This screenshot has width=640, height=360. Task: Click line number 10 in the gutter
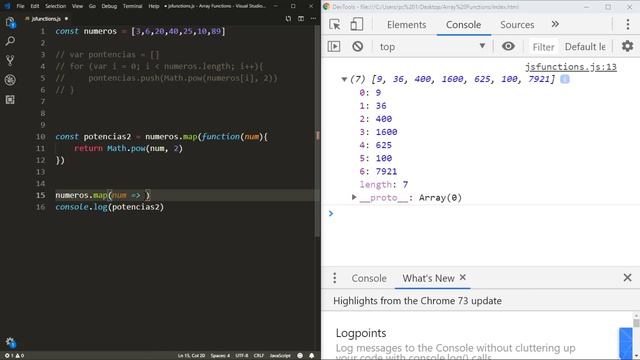[40, 137]
